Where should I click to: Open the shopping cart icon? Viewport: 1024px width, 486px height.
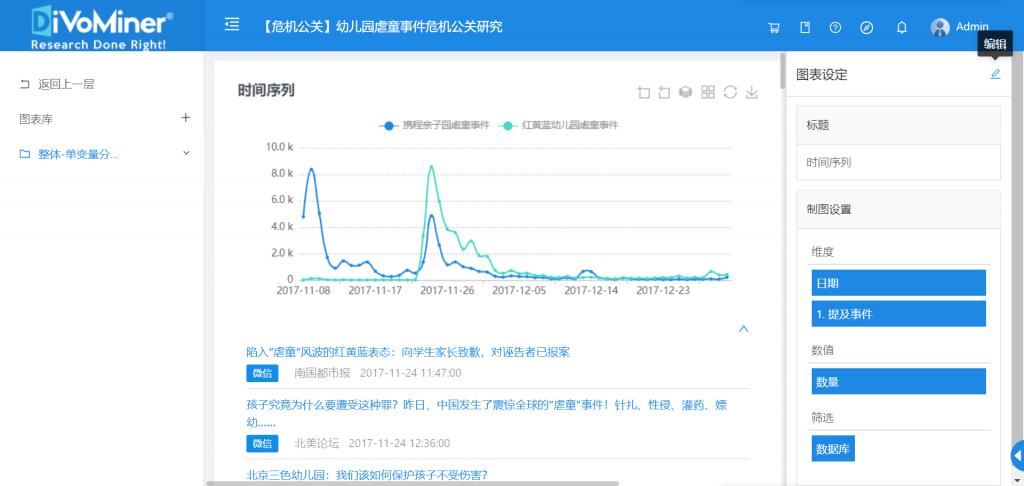[x=773, y=27]
